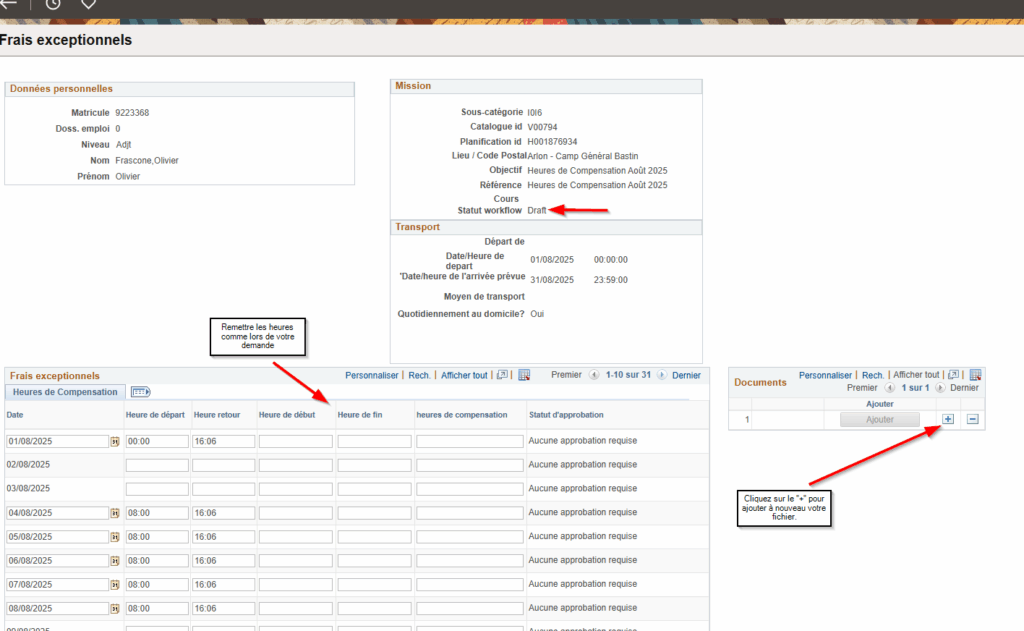Screen dimensions: 1024x631
Task: Open the recently visited clock icon
Action: (x=52, y=4)
